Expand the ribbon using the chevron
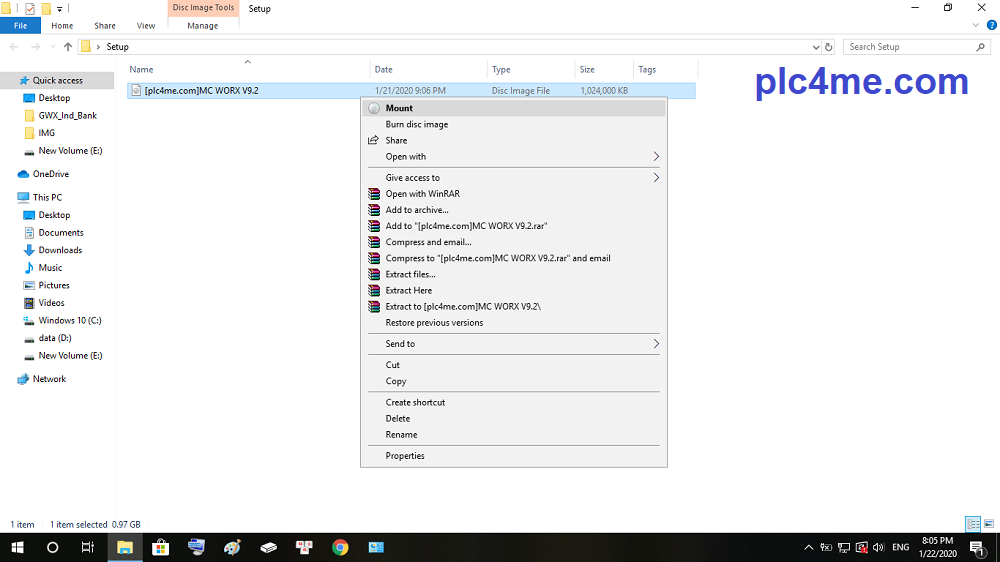This screenshot has width=1000, height=562. [x=975, y=26]
